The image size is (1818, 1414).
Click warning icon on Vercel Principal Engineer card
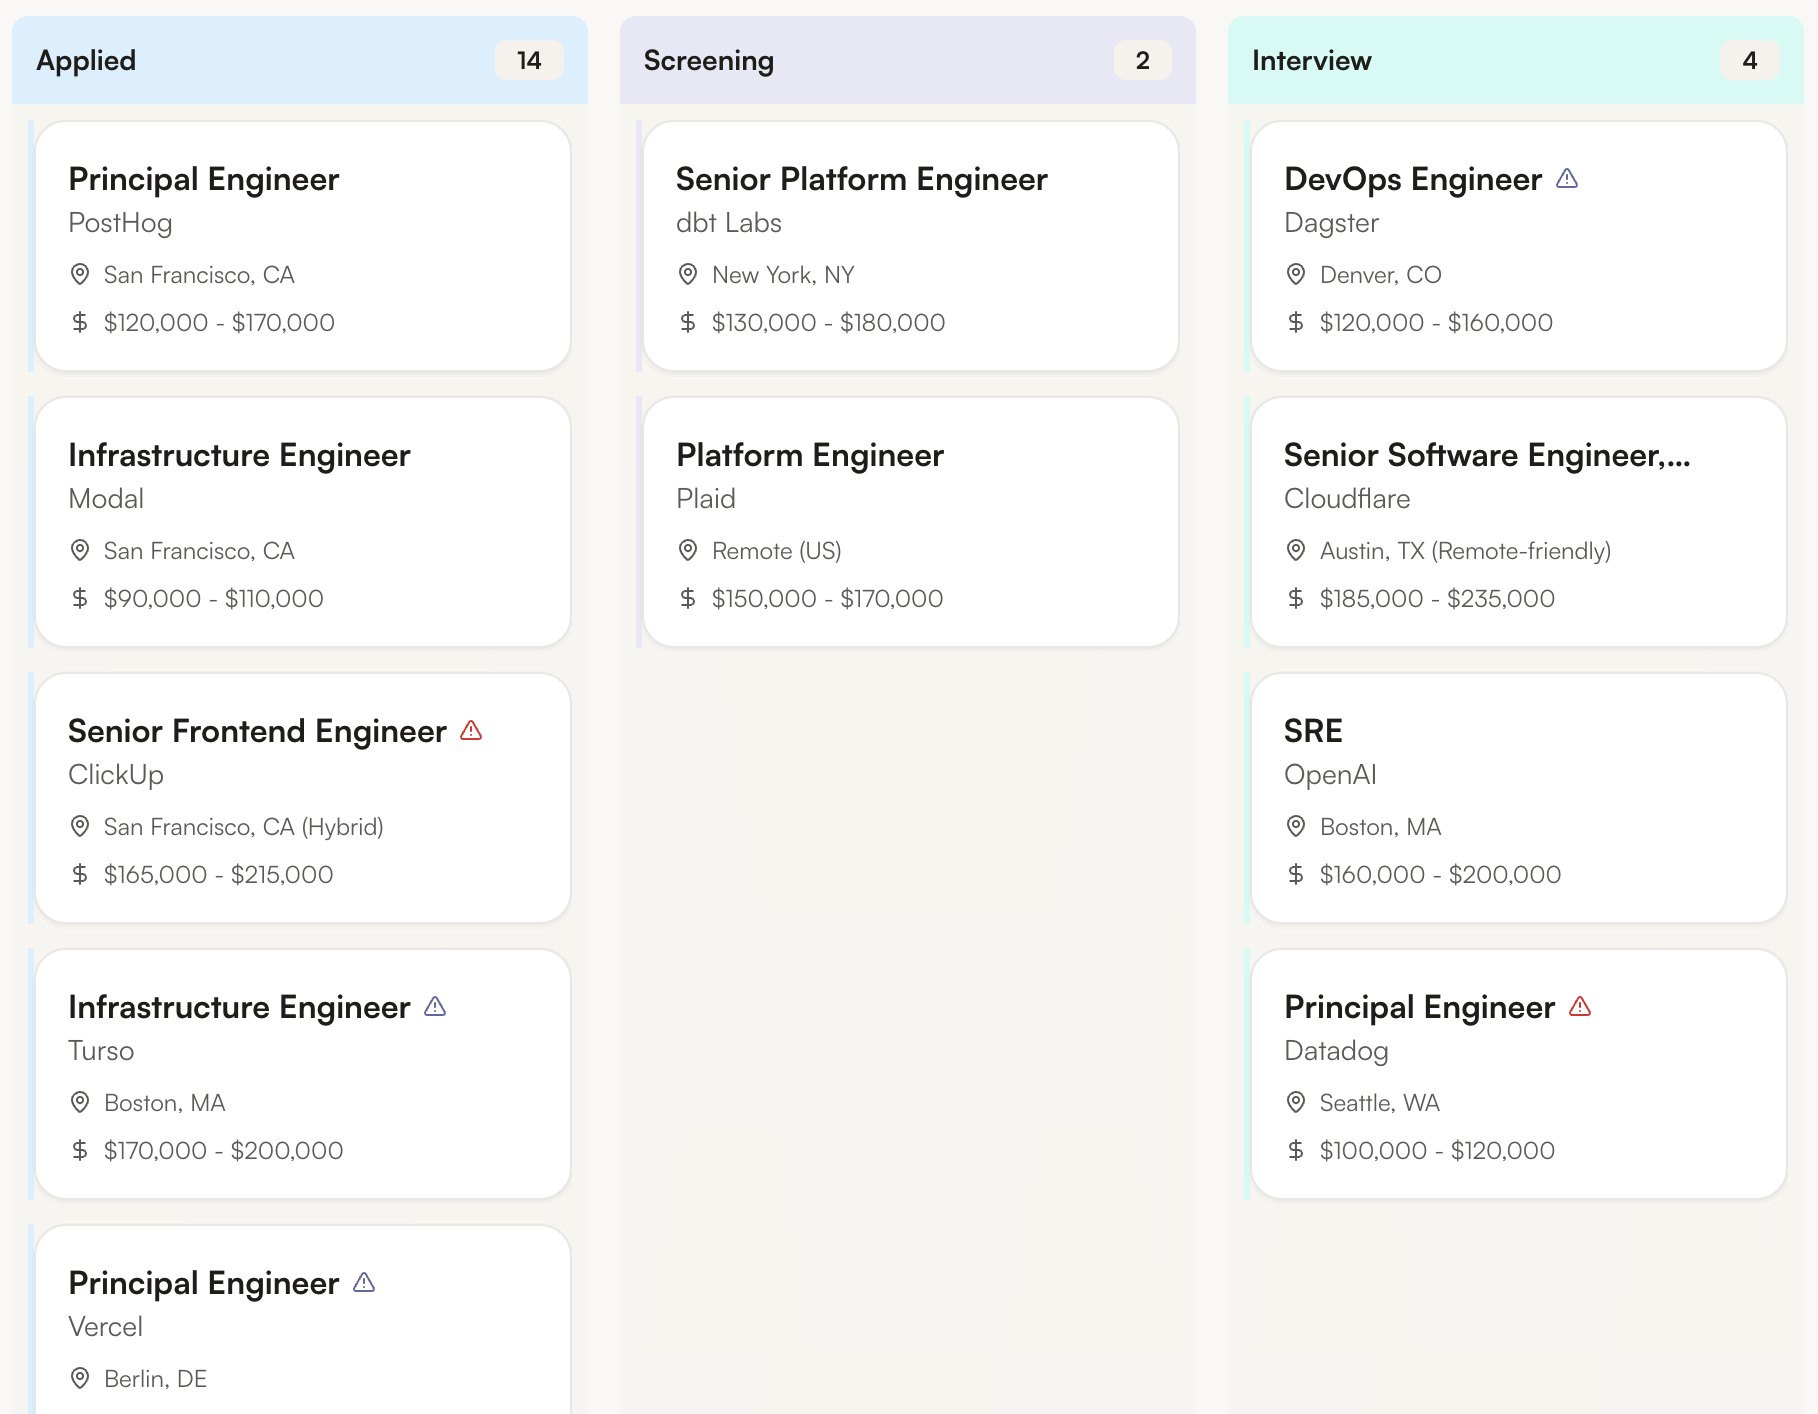(364, 1283)
